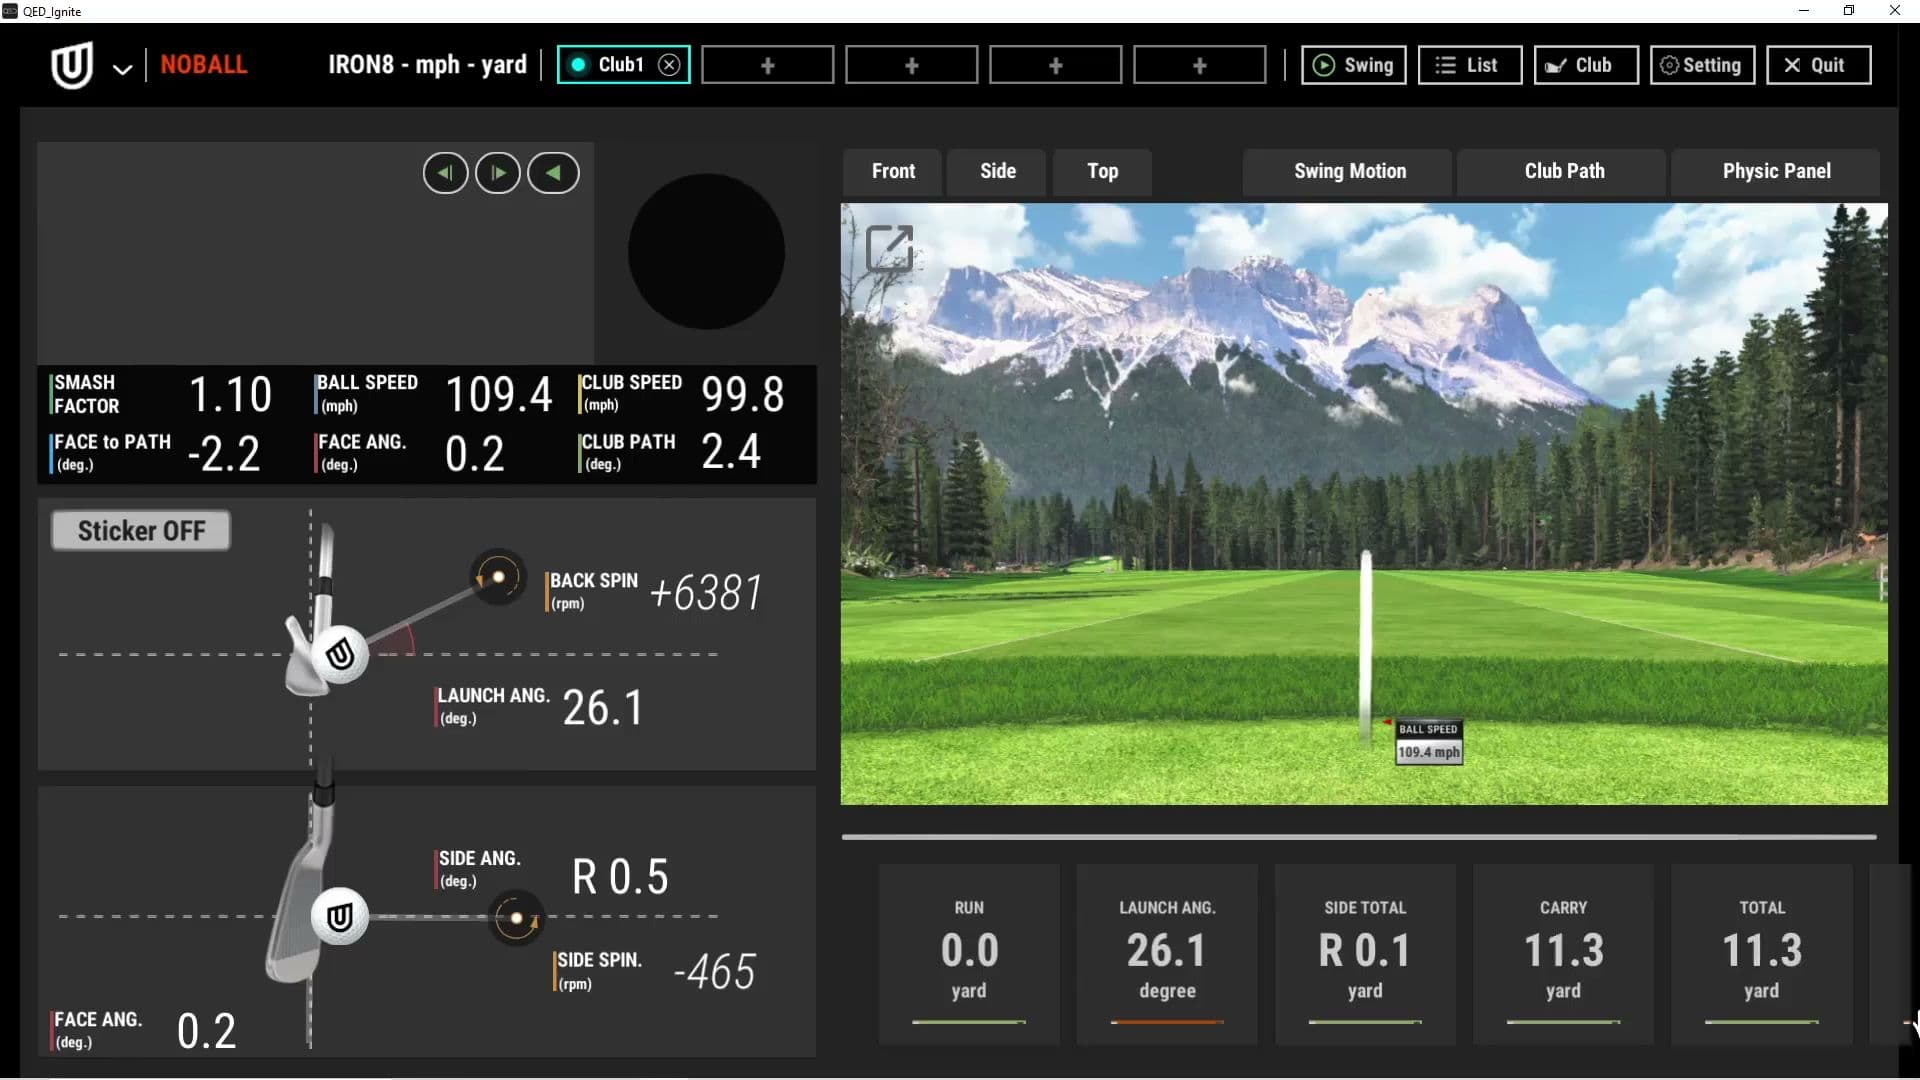Open the Swing function from the toolbar
Viewport: 1920px width, 1080px height.
[1353, 64]
